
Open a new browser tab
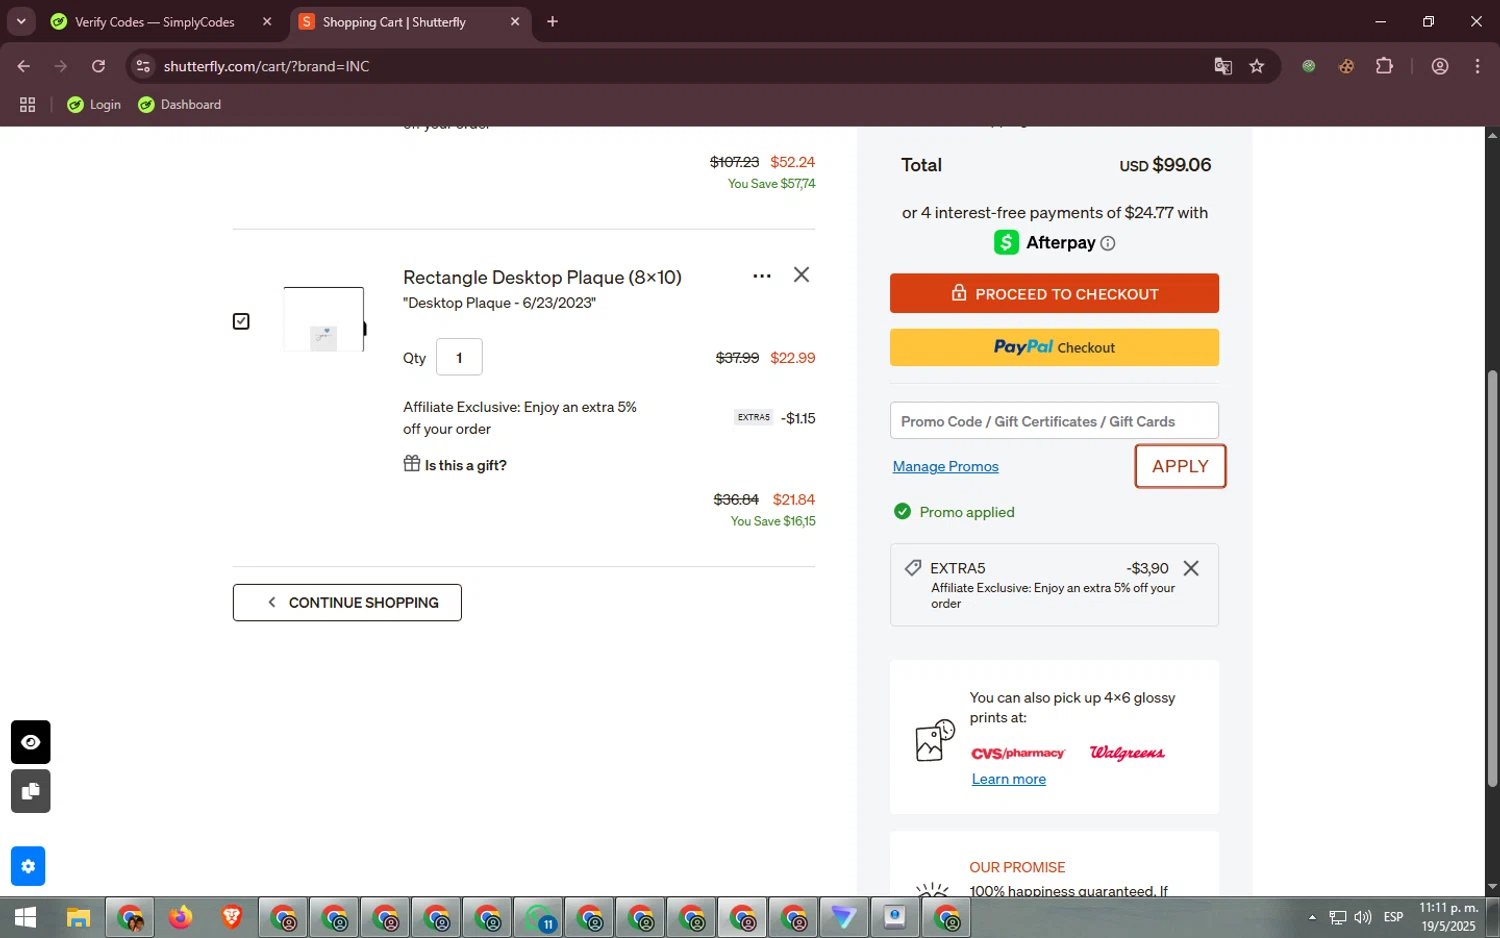[x=552, y=22]
